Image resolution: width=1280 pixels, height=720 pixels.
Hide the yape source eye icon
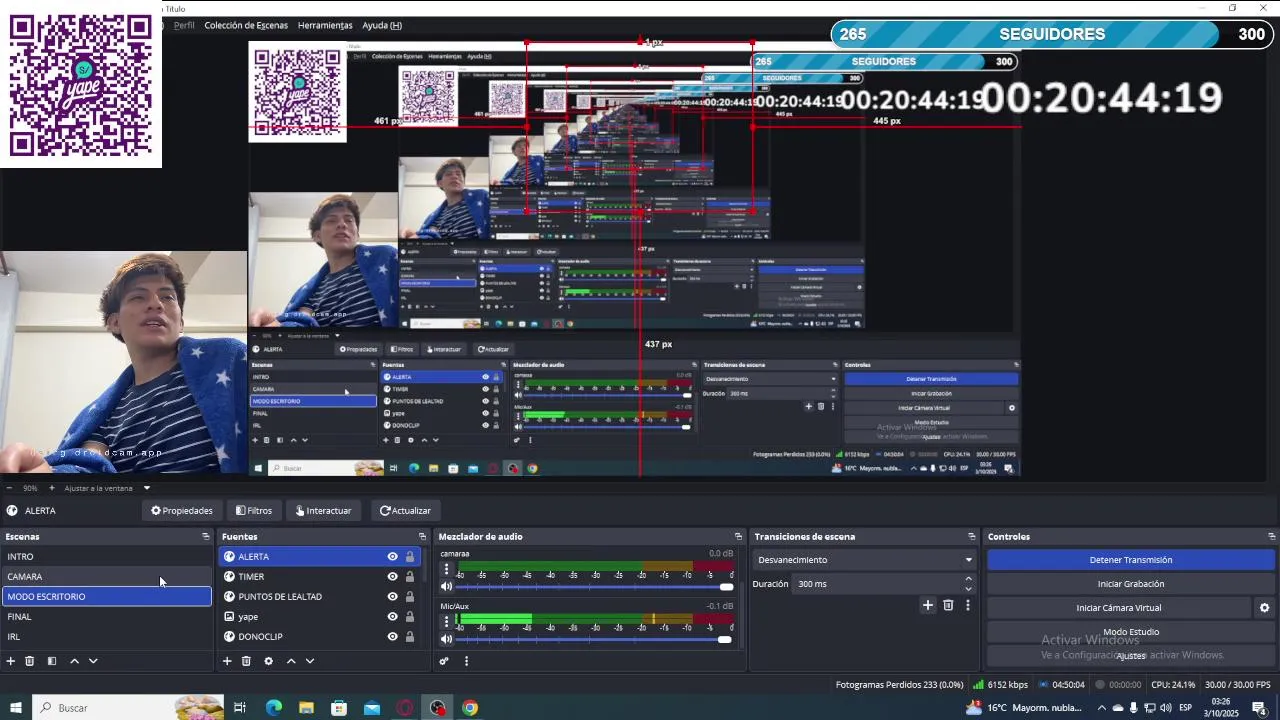click(x=392, y=617)
